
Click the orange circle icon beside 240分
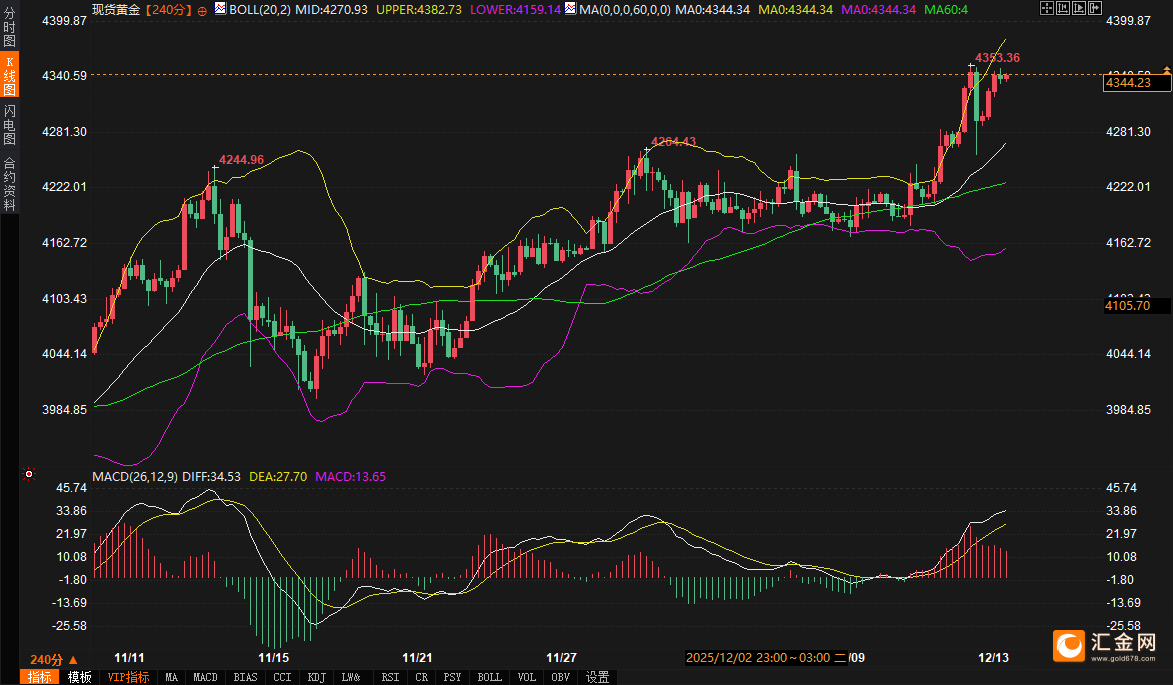tap(202, 10)
